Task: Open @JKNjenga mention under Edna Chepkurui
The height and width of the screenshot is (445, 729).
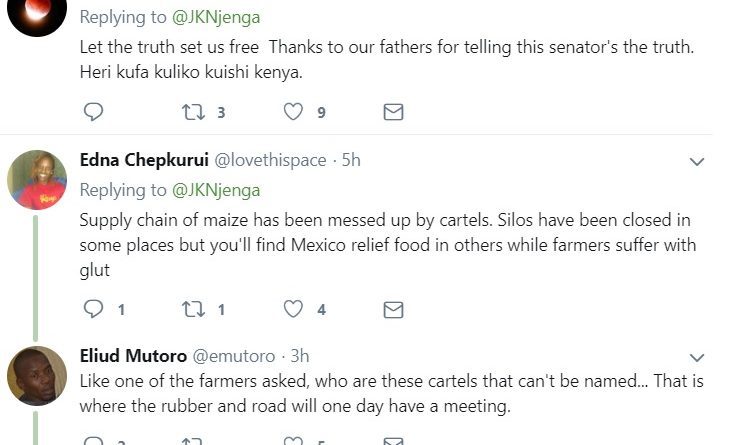Action: [x=216, y=191]
